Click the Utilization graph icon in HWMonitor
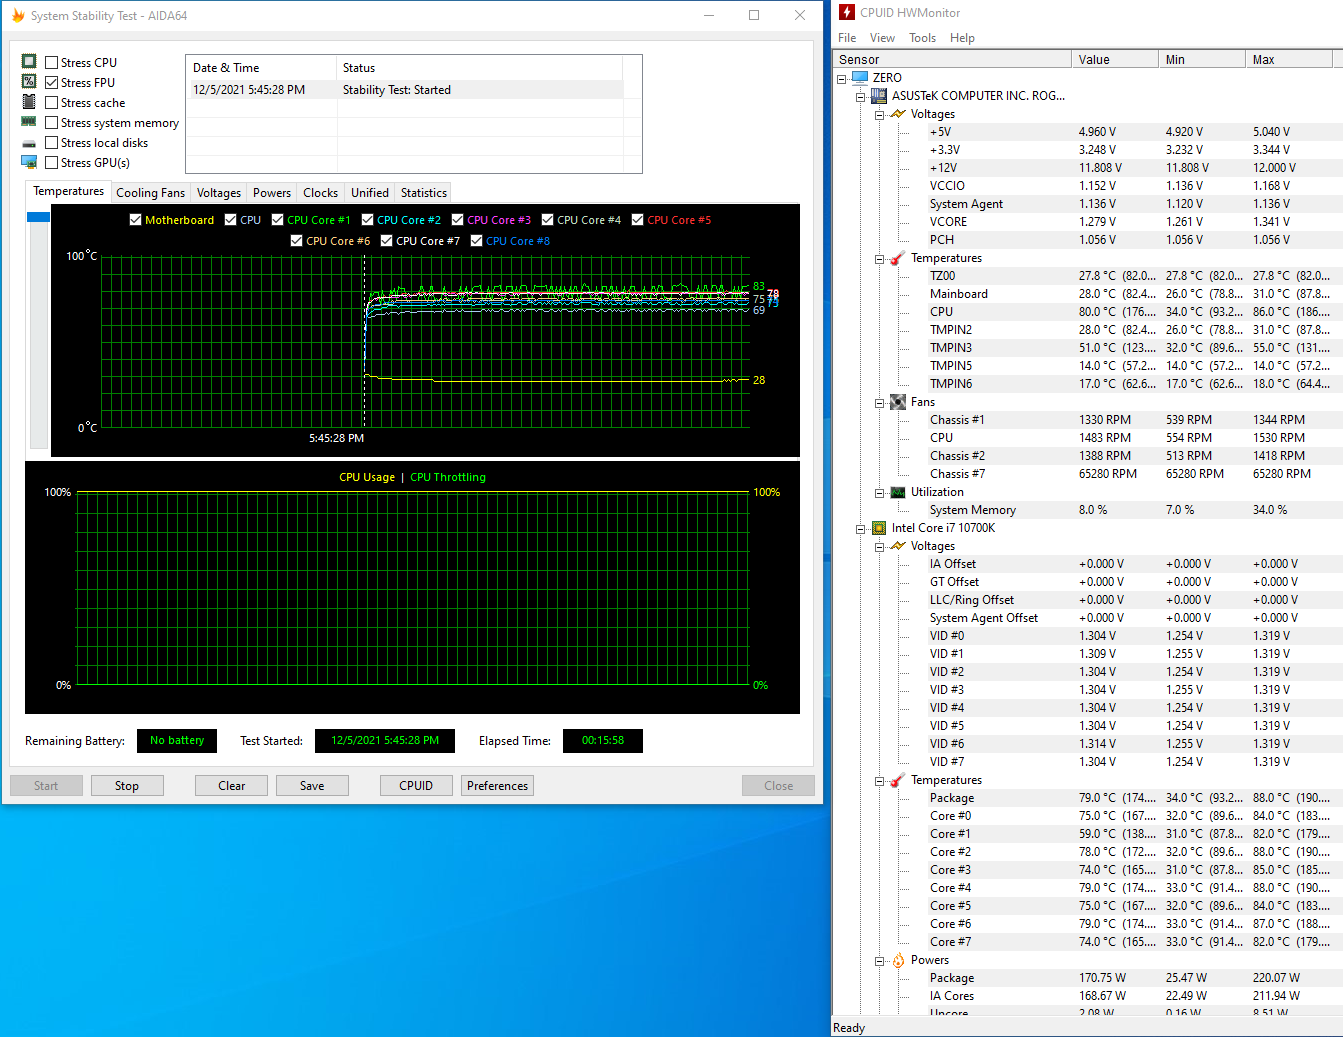The width and height of the screenshot is (1343, 1037). (898, 492)
